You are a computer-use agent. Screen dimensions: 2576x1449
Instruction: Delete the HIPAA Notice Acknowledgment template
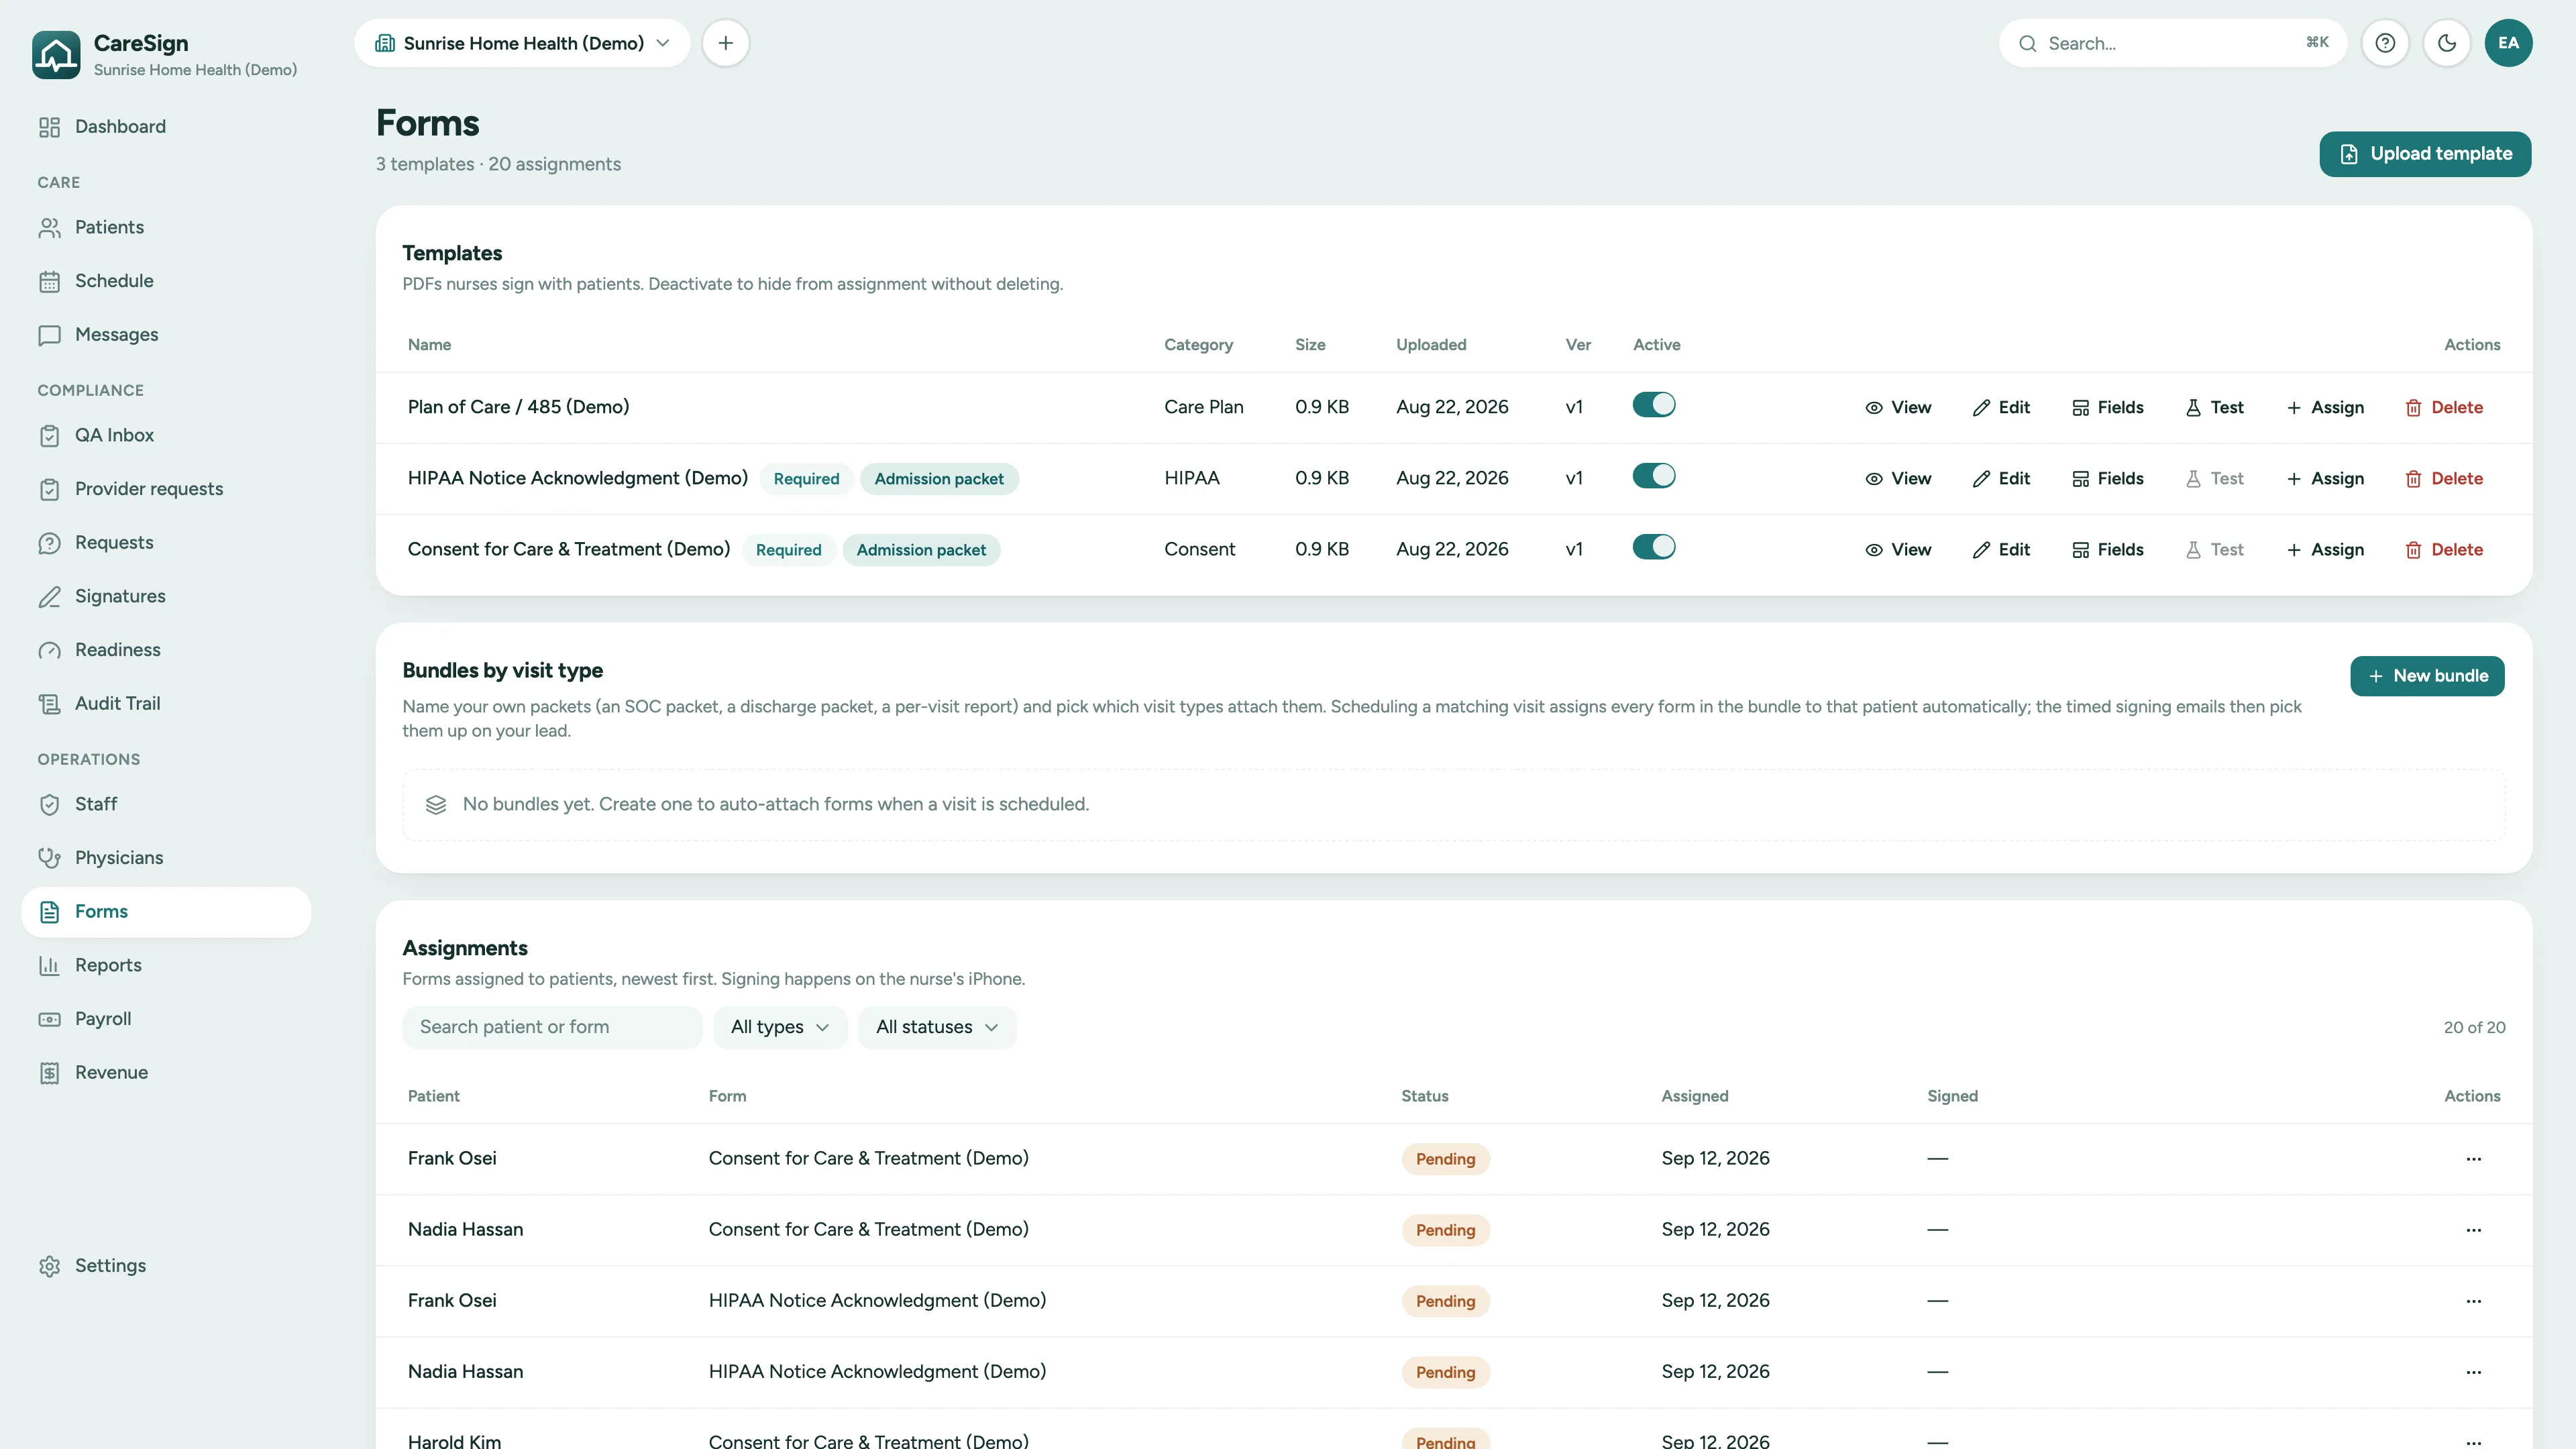click(x=2444, y=478)
